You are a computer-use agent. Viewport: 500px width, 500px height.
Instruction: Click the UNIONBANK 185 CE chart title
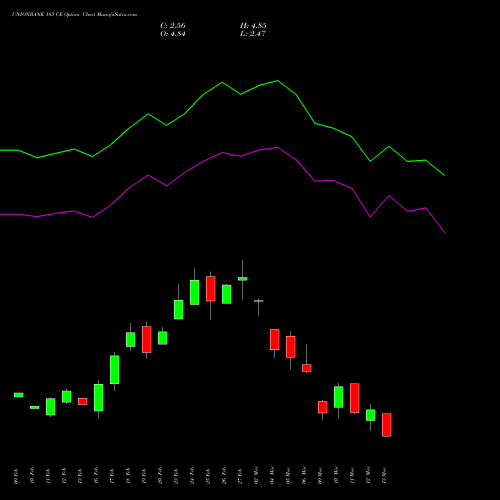coord(74,15)
